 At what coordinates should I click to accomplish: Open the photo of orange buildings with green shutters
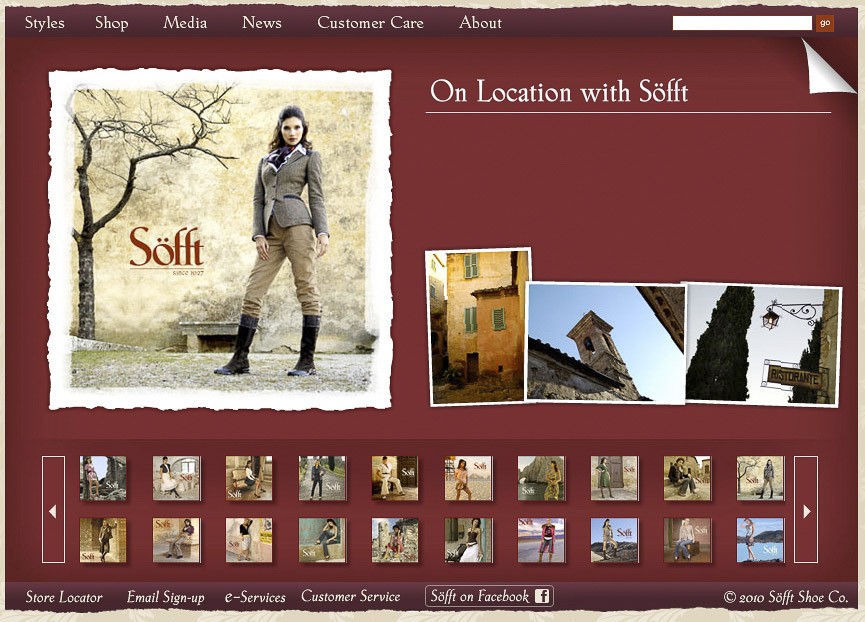coord(477,326)
